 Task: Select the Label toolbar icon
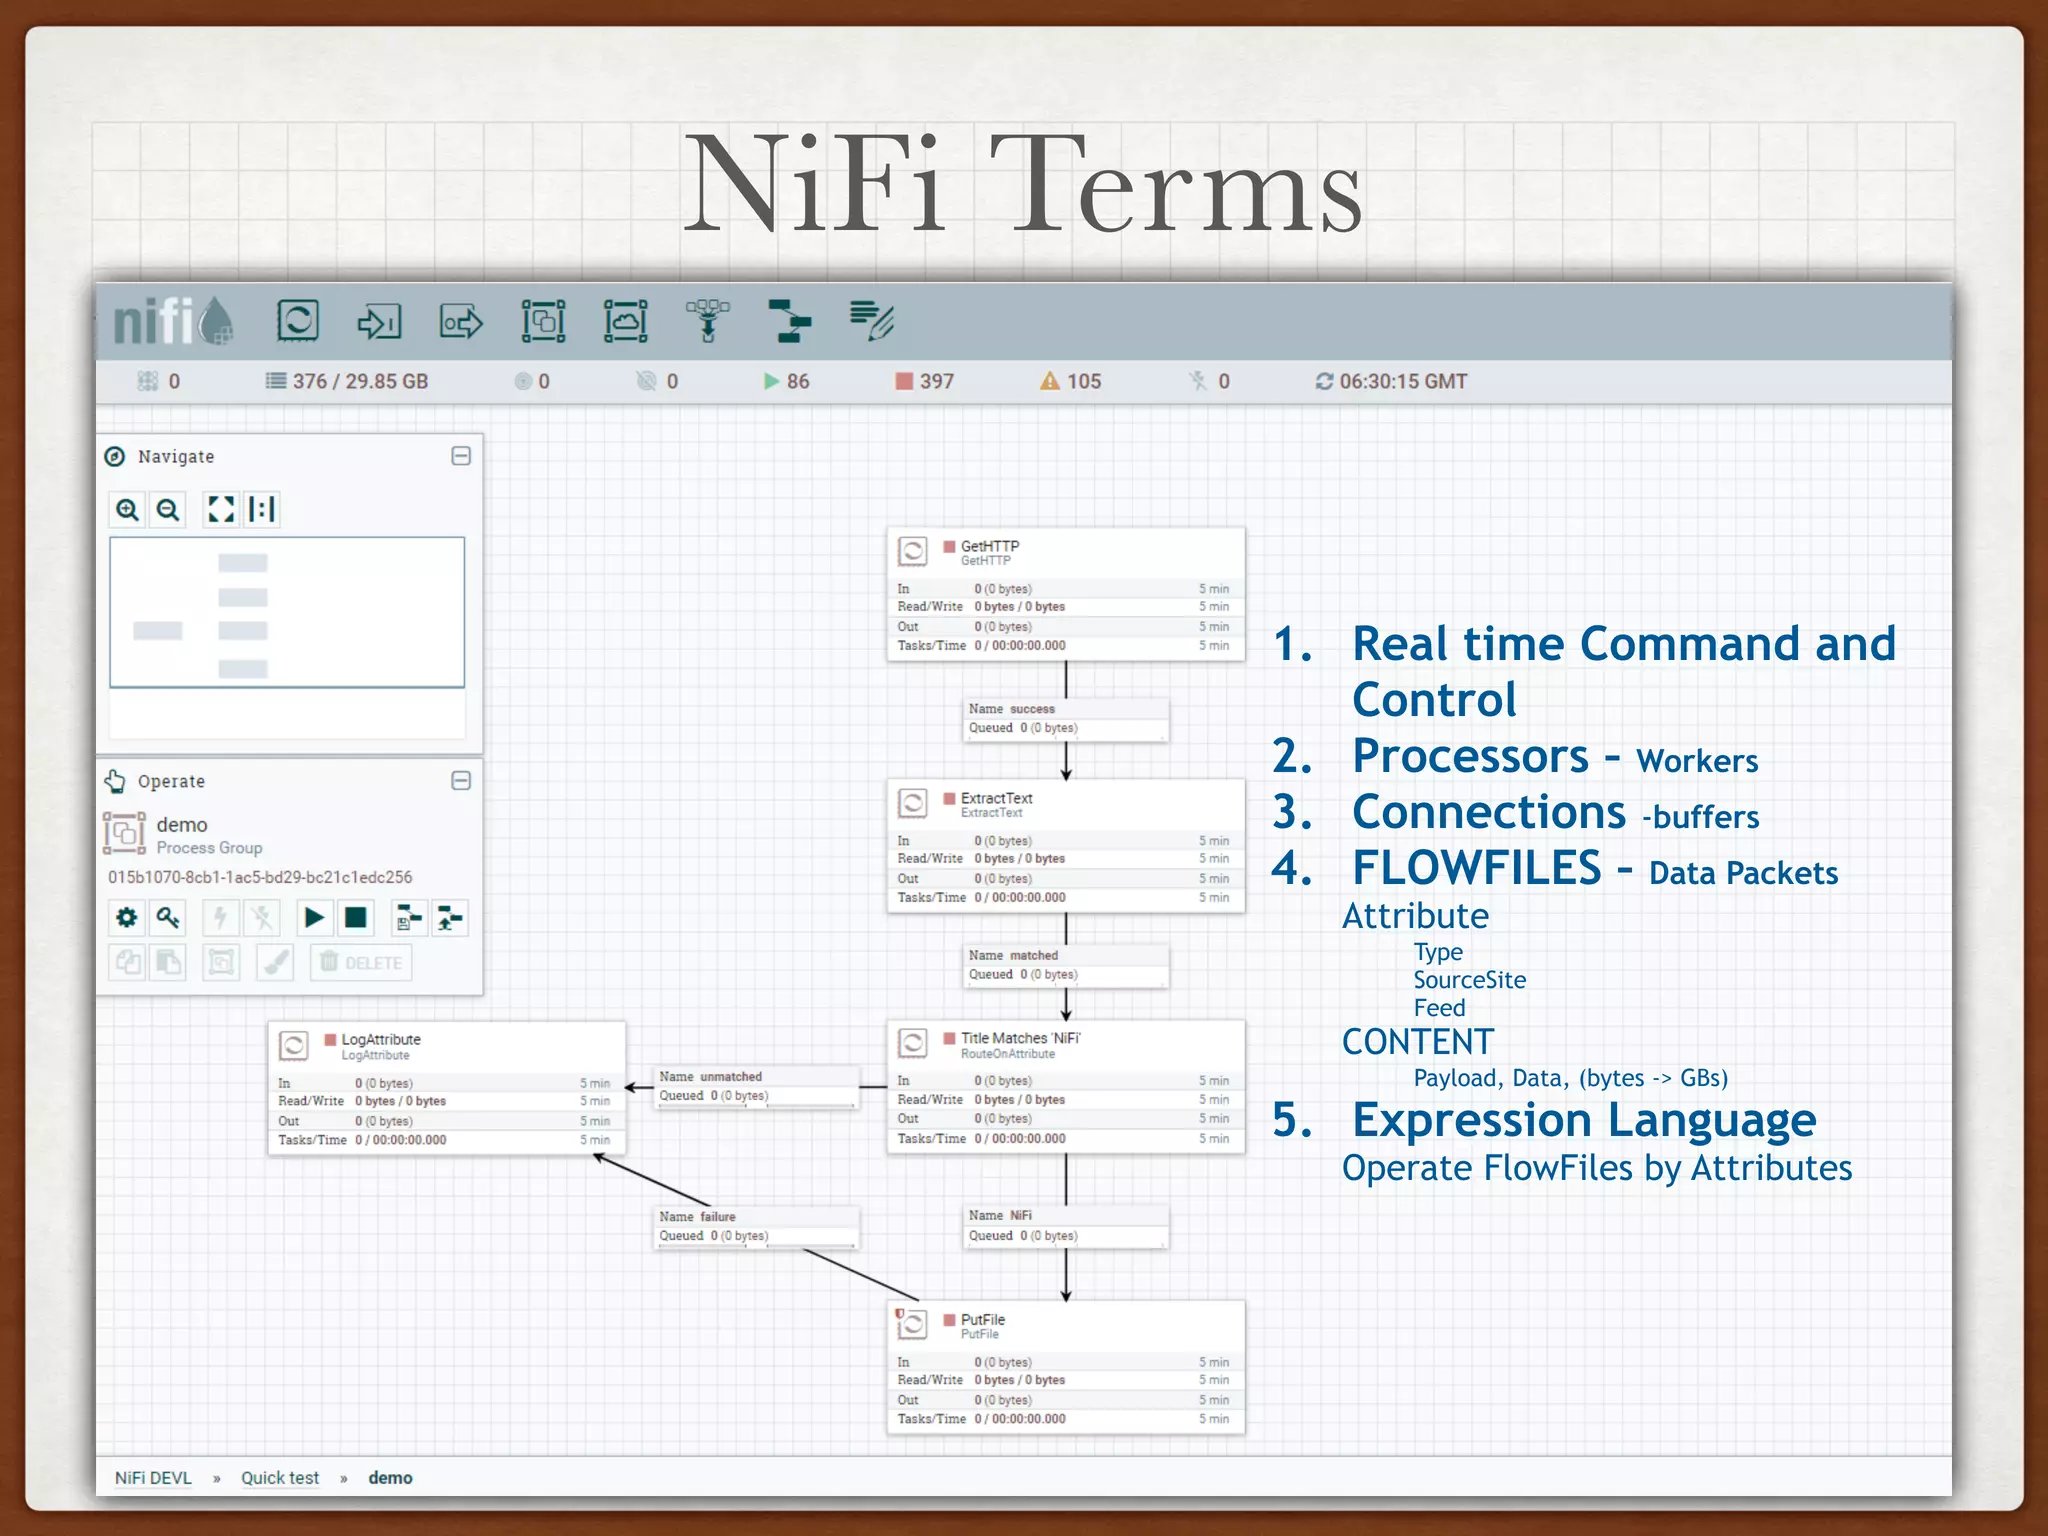[871, 321]
